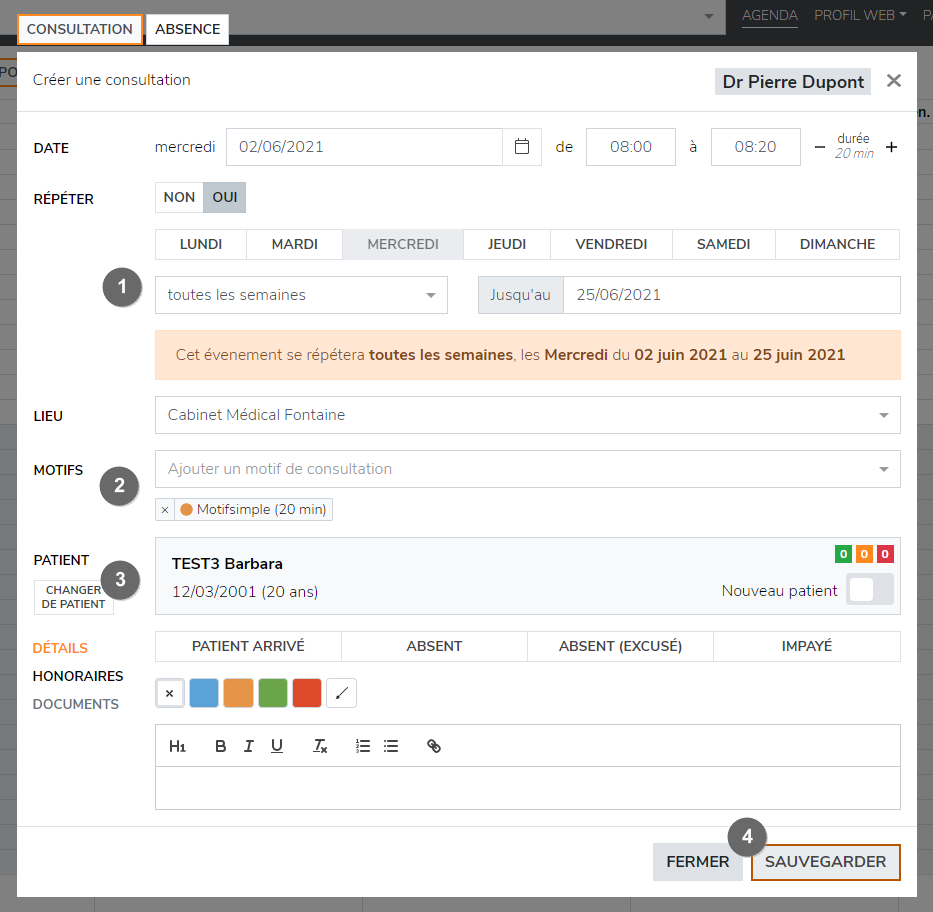Remove the Motifsimple motif tag
The image size is (933, 912).
tap(165, 510)
